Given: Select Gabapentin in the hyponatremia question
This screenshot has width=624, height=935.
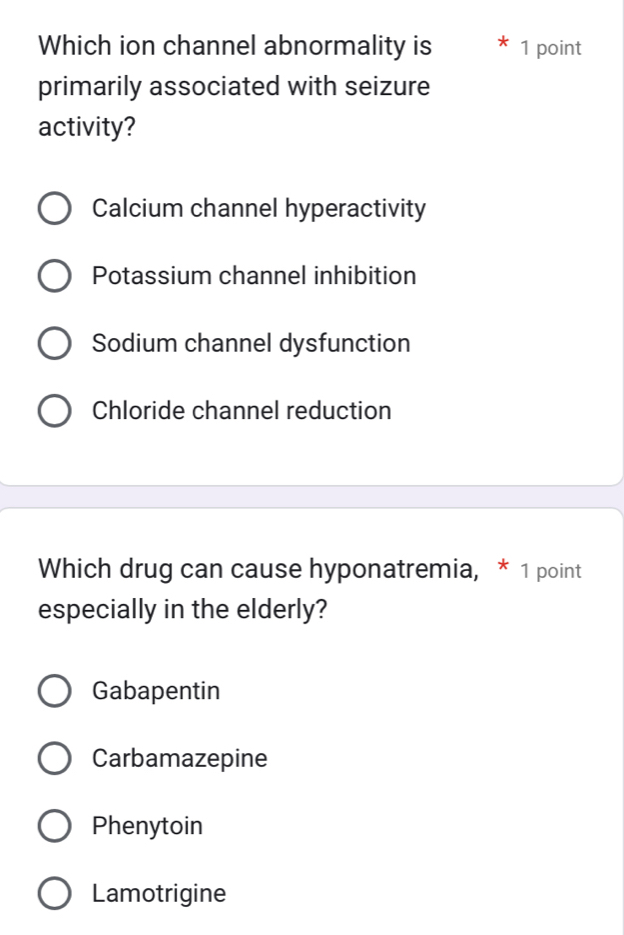Looking at the screenshot, I should (x=55, y=690).
